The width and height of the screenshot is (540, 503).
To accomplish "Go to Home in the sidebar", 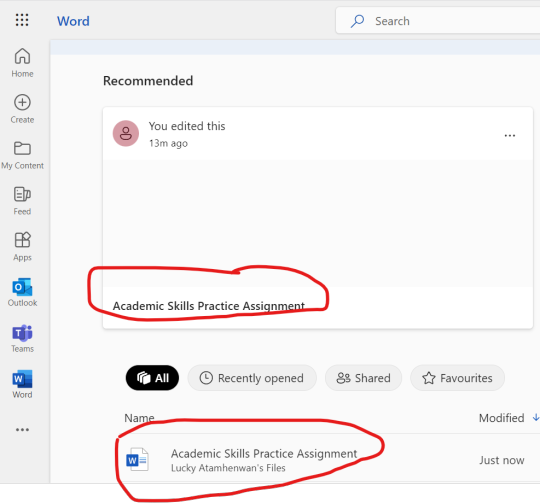I will tap(22, 63).
